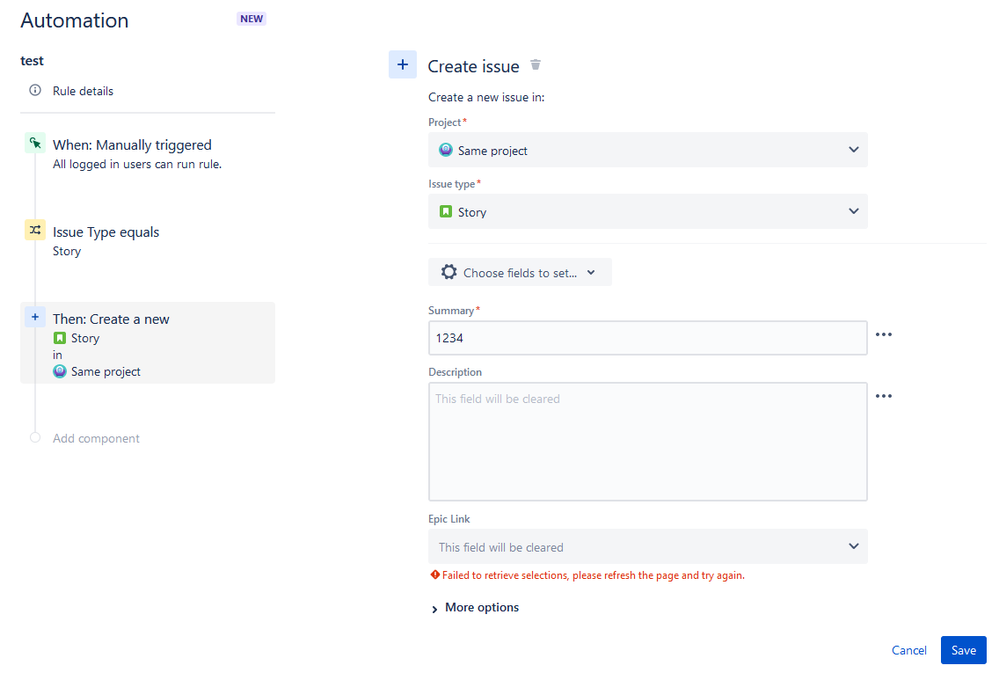Select the Then: Create a new step
Viewport: 999px width, 682px height.
pos(148,343)
